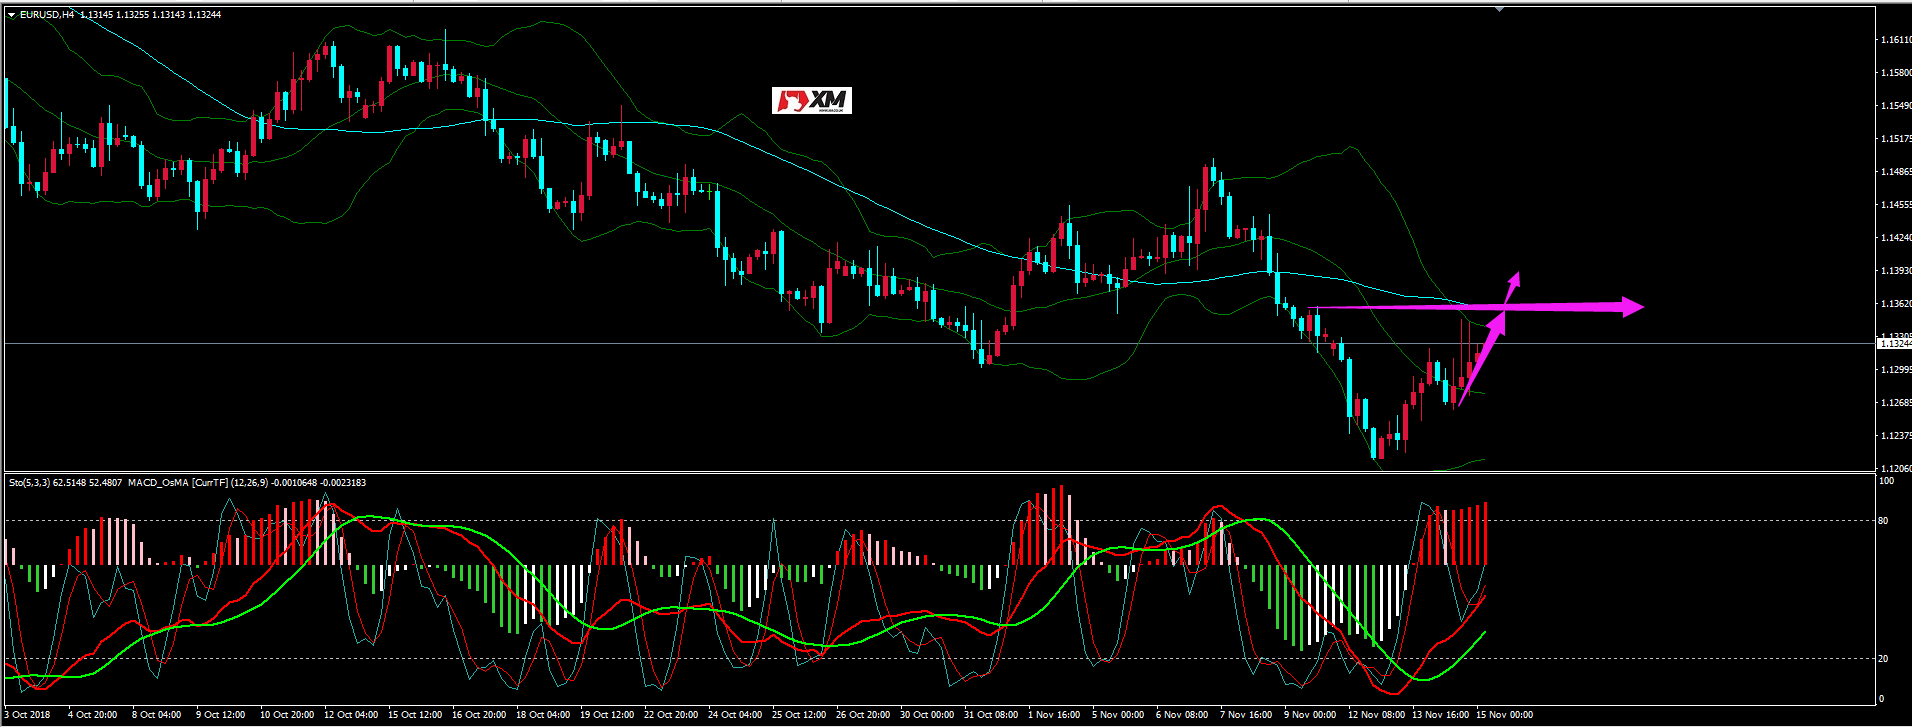Click the 1.15800 price axis label

(1896, 73)
